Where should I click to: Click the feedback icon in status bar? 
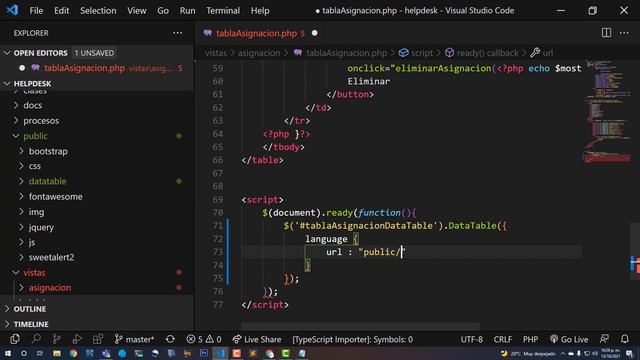click(604, 339)
